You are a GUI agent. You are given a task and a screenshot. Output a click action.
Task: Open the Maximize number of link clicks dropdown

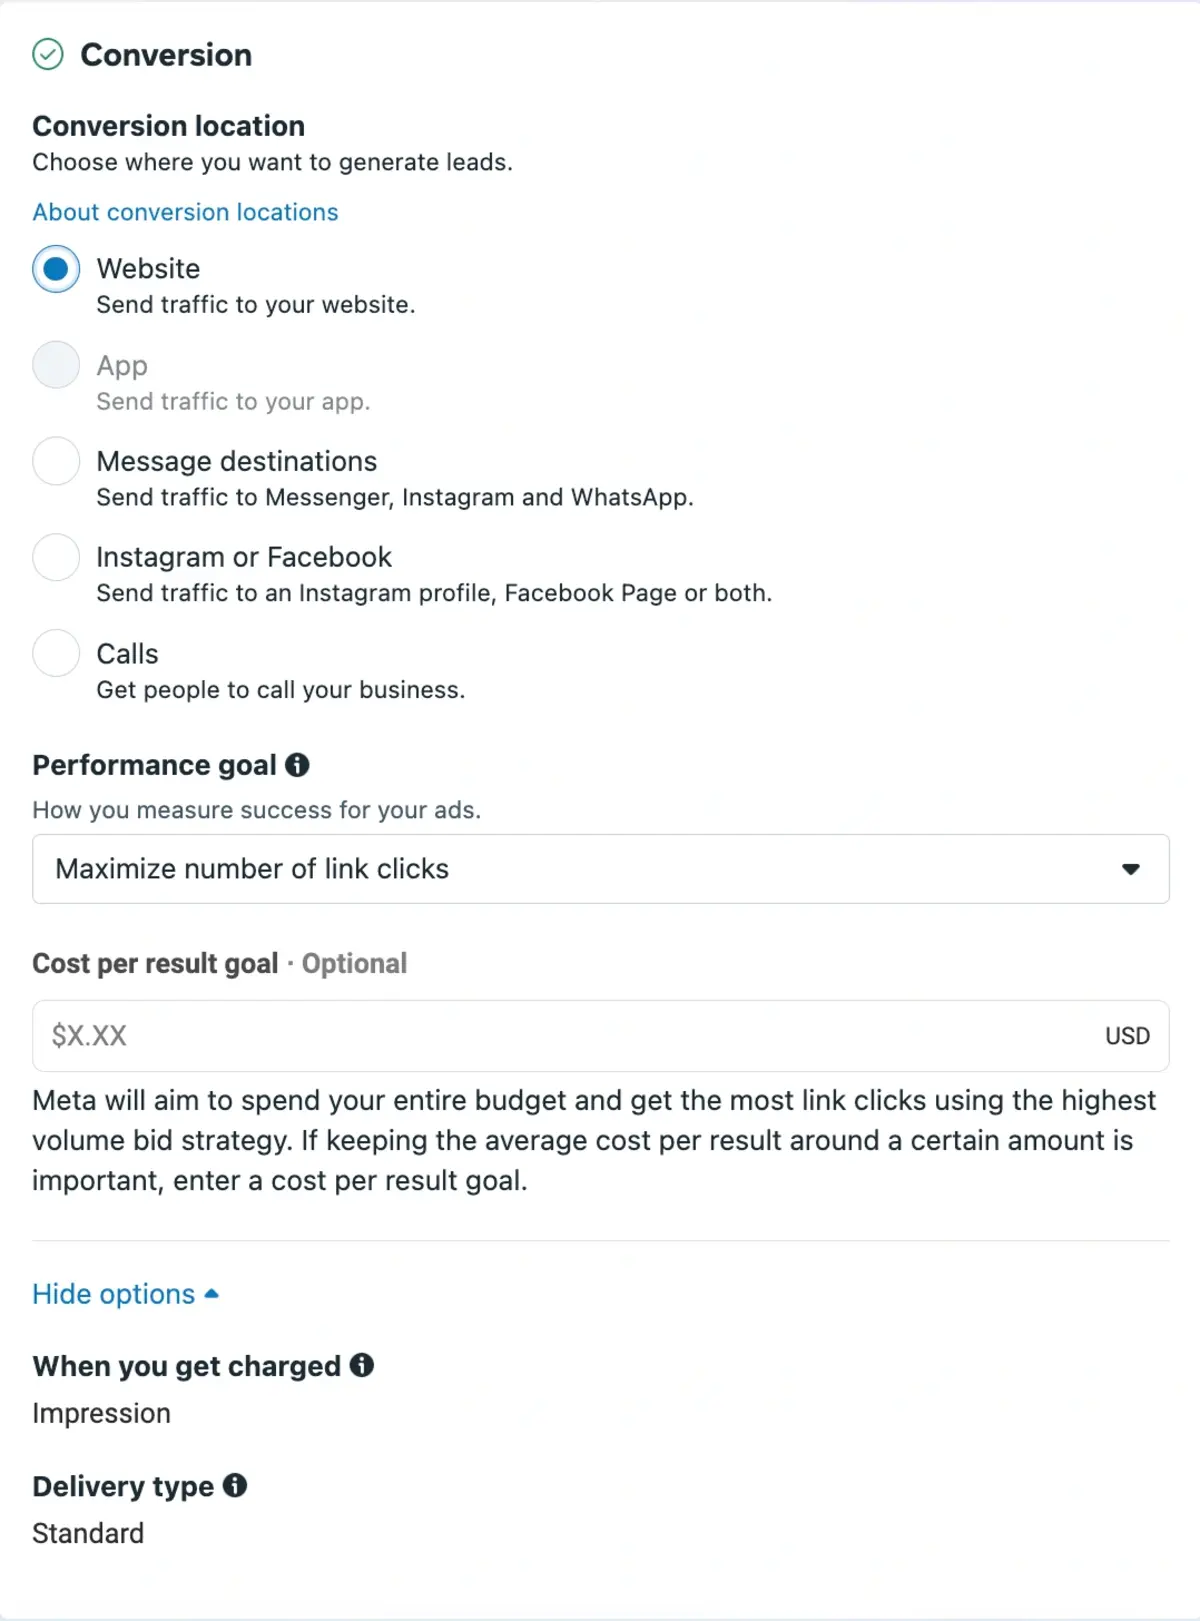point(601,869)
